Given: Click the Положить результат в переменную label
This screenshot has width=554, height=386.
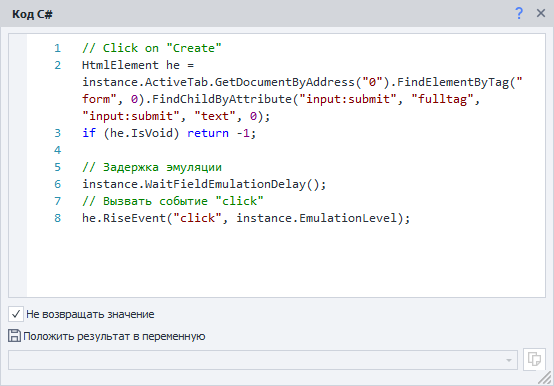Looking at the screenshot, I should pyautogui.click(x=114, y=336).
